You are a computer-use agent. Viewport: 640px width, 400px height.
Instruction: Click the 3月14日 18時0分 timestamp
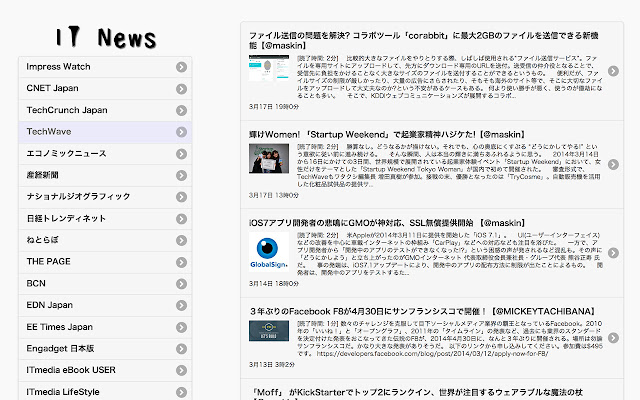[x=274, y=284]
